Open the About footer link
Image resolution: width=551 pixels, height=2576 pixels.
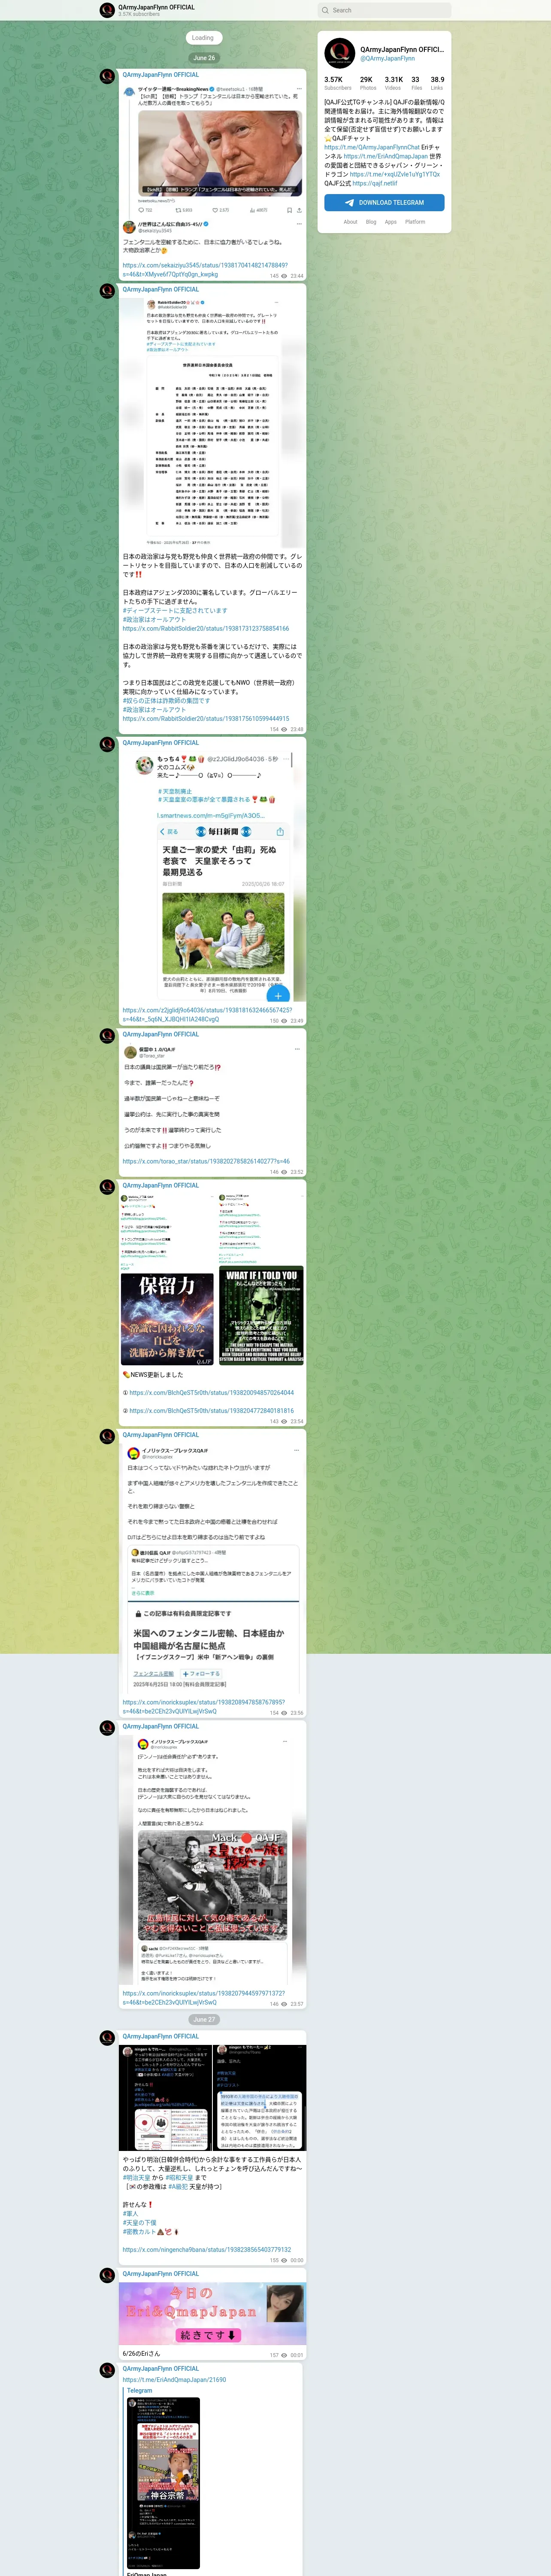(350, 222)
